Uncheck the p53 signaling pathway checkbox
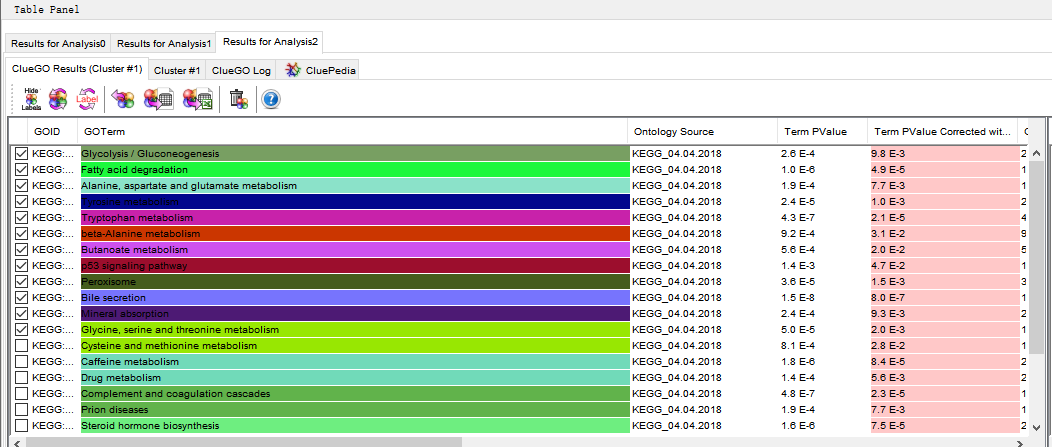Image resolution: width=1052 pixels, height=447 pixels. [x=21, y=266]
